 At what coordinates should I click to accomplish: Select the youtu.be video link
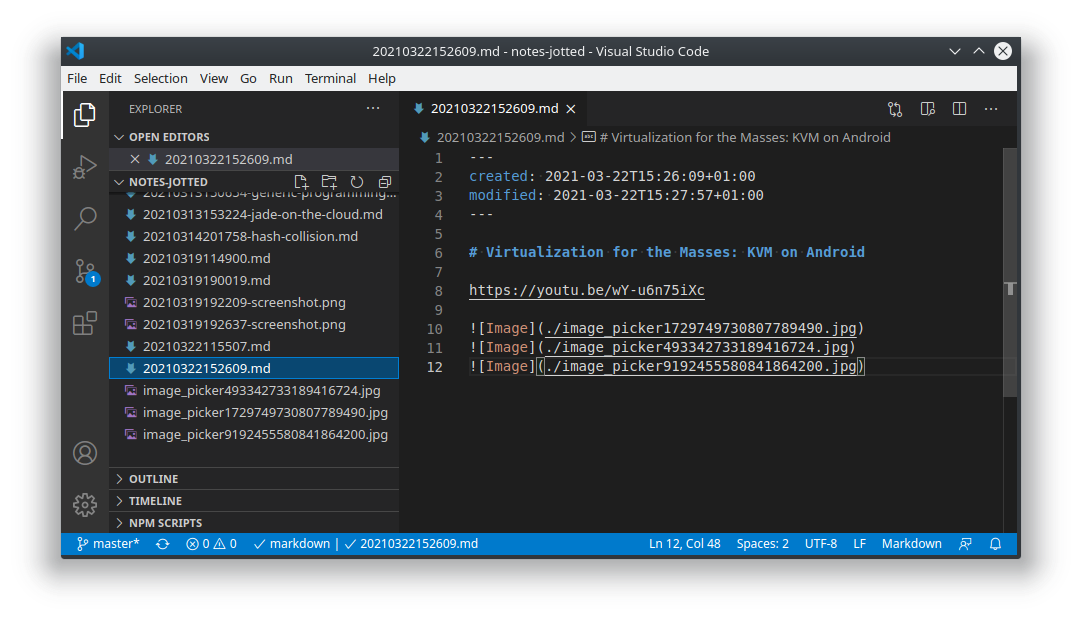(x=587, y=290)
